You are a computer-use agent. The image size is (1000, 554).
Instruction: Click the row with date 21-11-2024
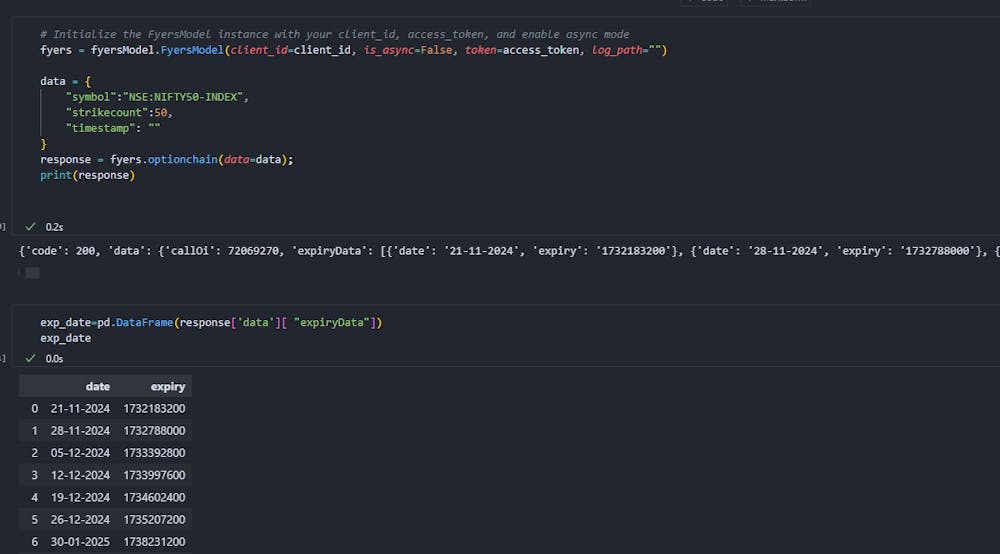point(105,409)
